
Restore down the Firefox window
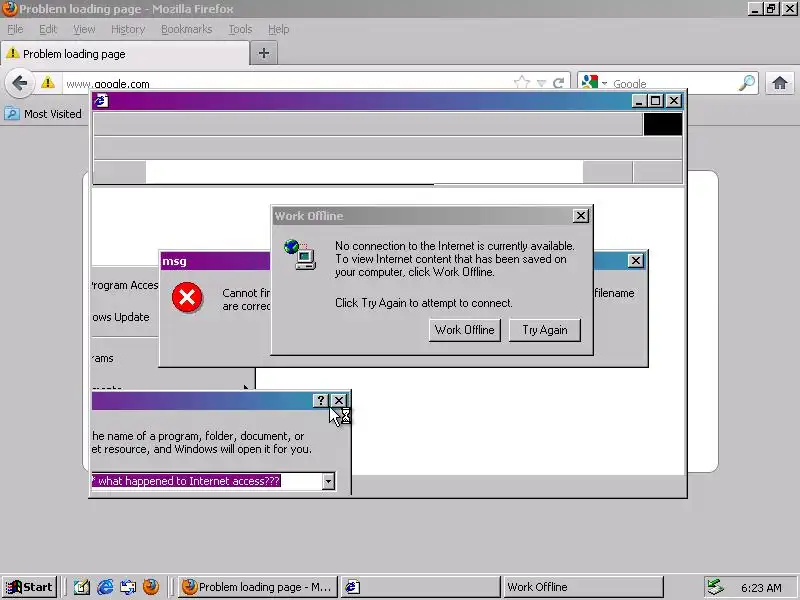[770, 9]
